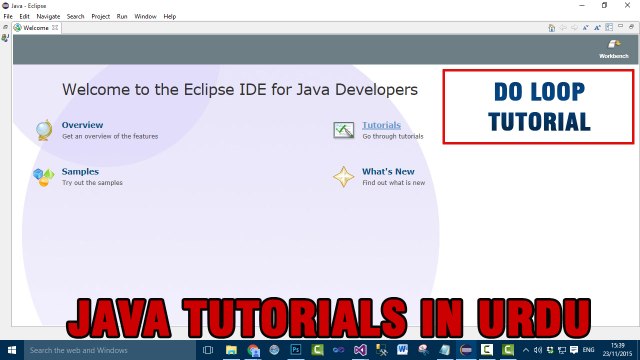The height and width of the screenshot is (360, 640).
Task: Click the ENG language indicator
Action: 588,350
